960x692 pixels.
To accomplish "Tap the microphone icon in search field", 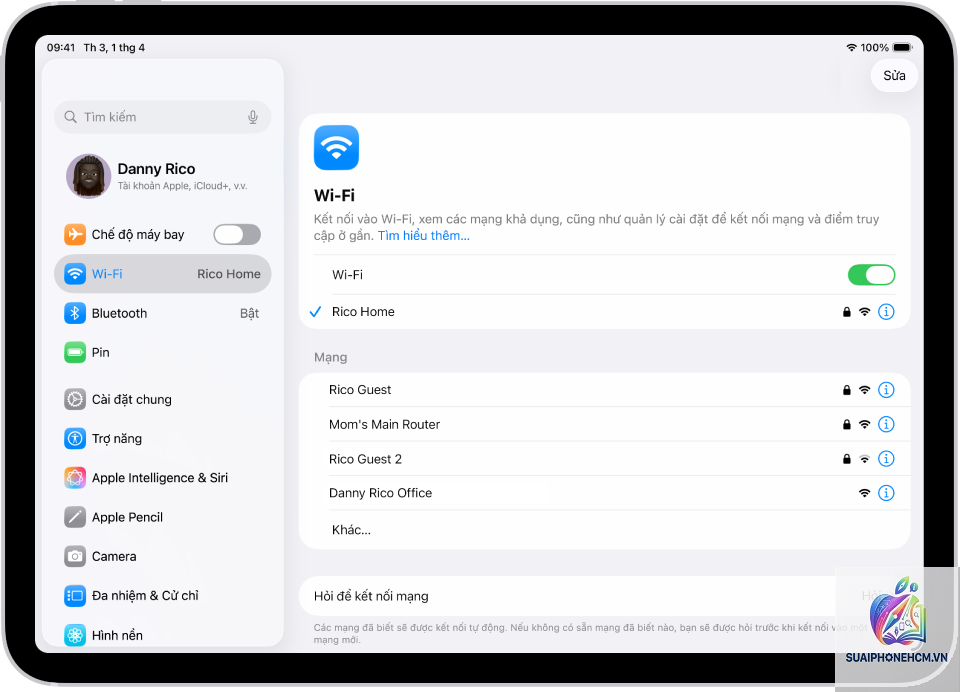I will [x=253, y=117].
